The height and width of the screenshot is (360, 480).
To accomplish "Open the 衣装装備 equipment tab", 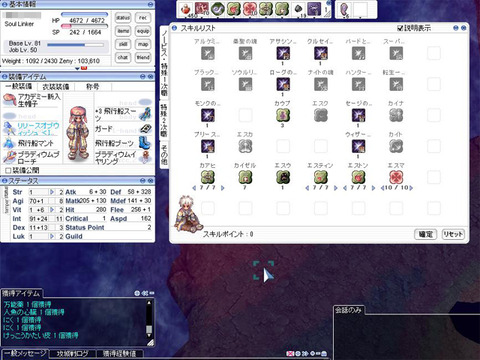I will (x=56, y=87).
